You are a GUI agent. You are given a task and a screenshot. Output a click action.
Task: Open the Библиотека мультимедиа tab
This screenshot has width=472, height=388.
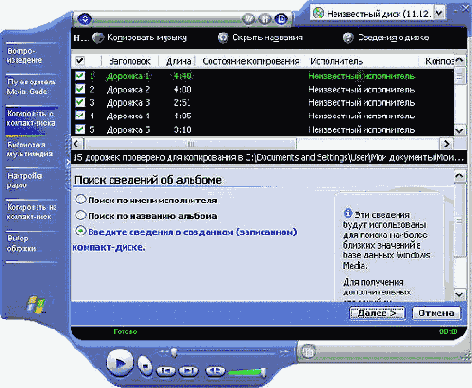tap(31, 149)
